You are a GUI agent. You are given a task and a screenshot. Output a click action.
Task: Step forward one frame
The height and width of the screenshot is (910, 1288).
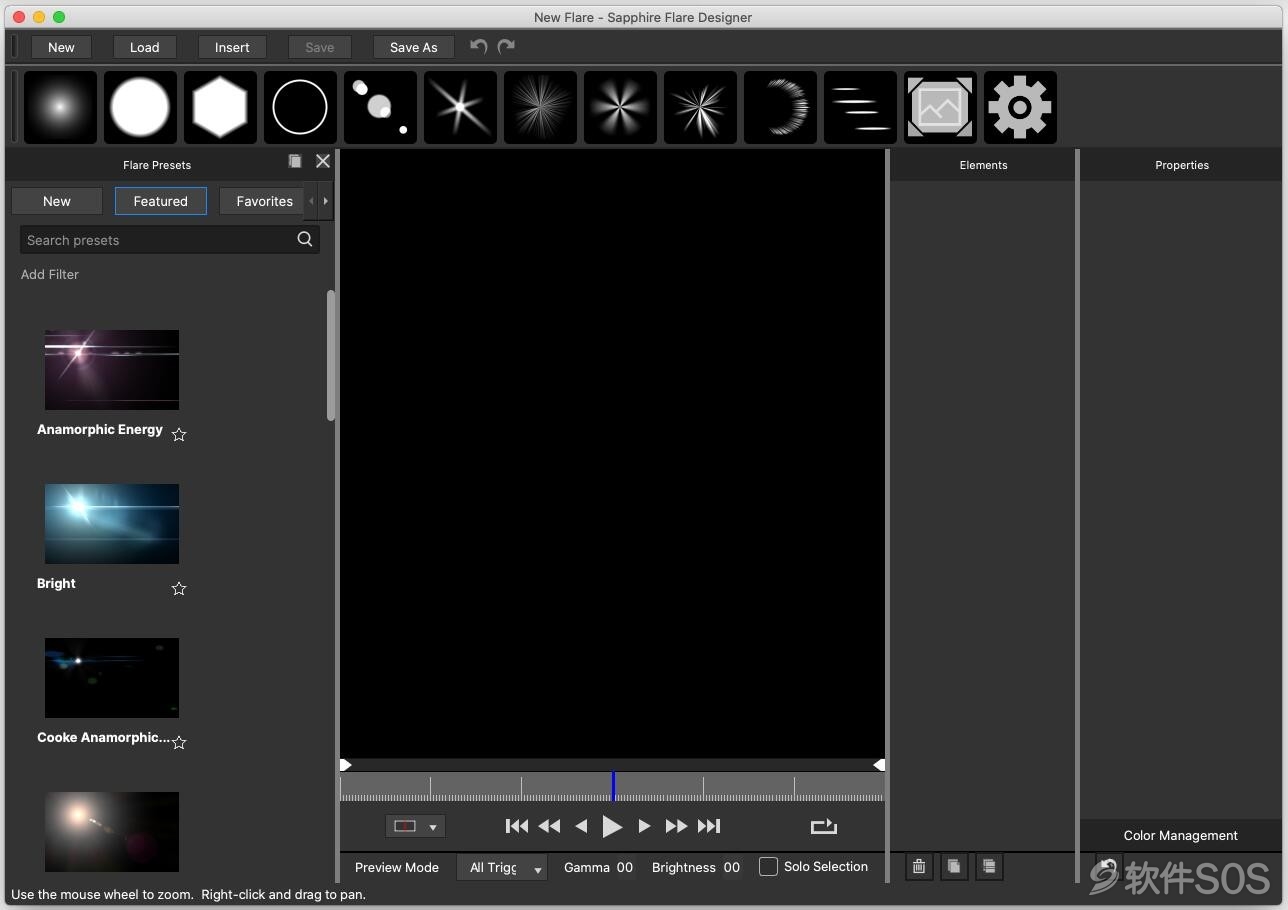click(x=644, y=826)
